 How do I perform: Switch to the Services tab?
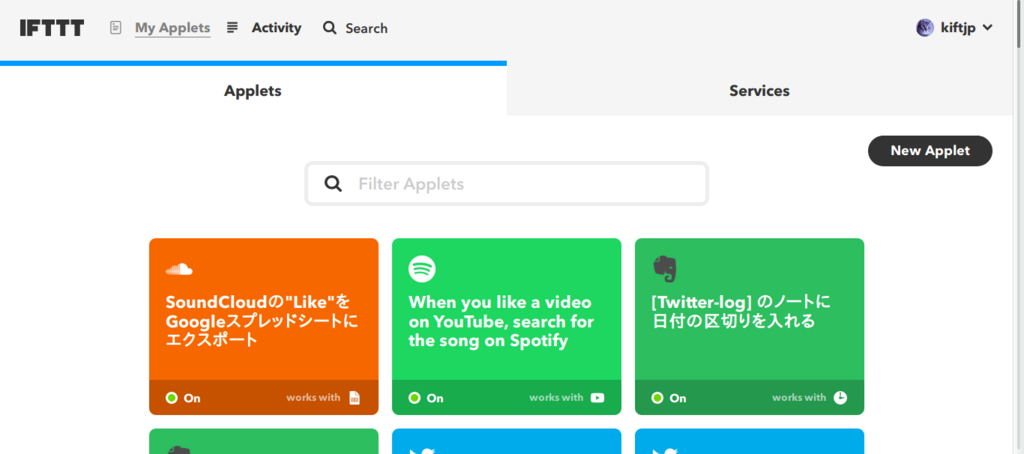(759, 91)
